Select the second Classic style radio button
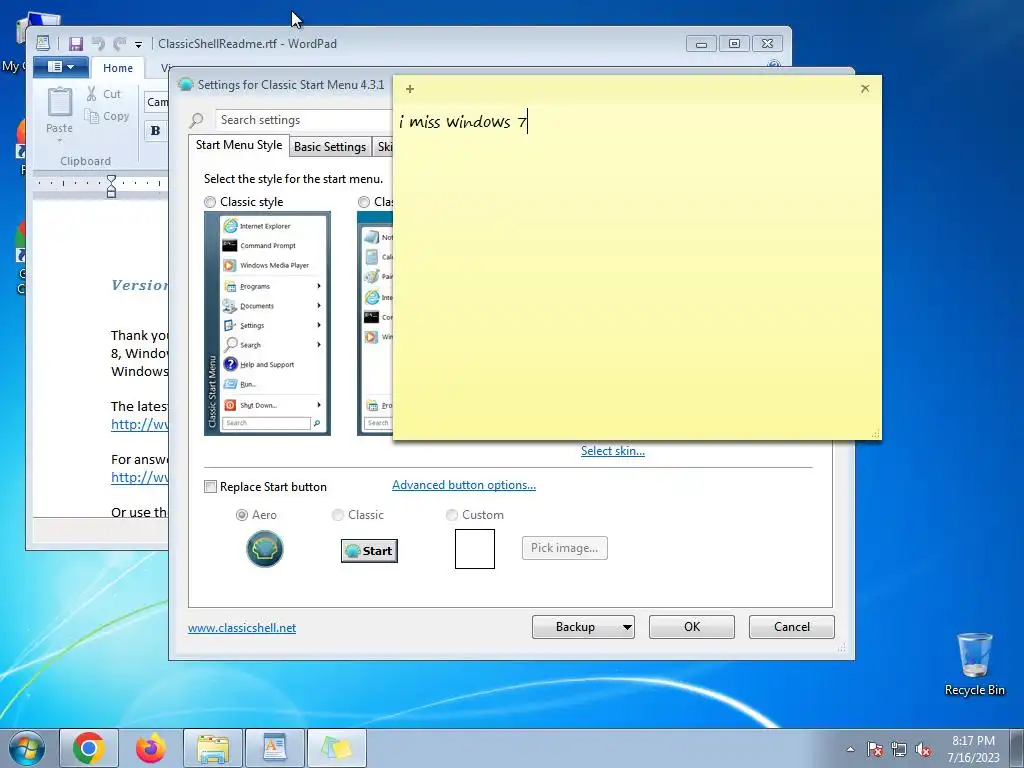 click(x=364, y=202)
